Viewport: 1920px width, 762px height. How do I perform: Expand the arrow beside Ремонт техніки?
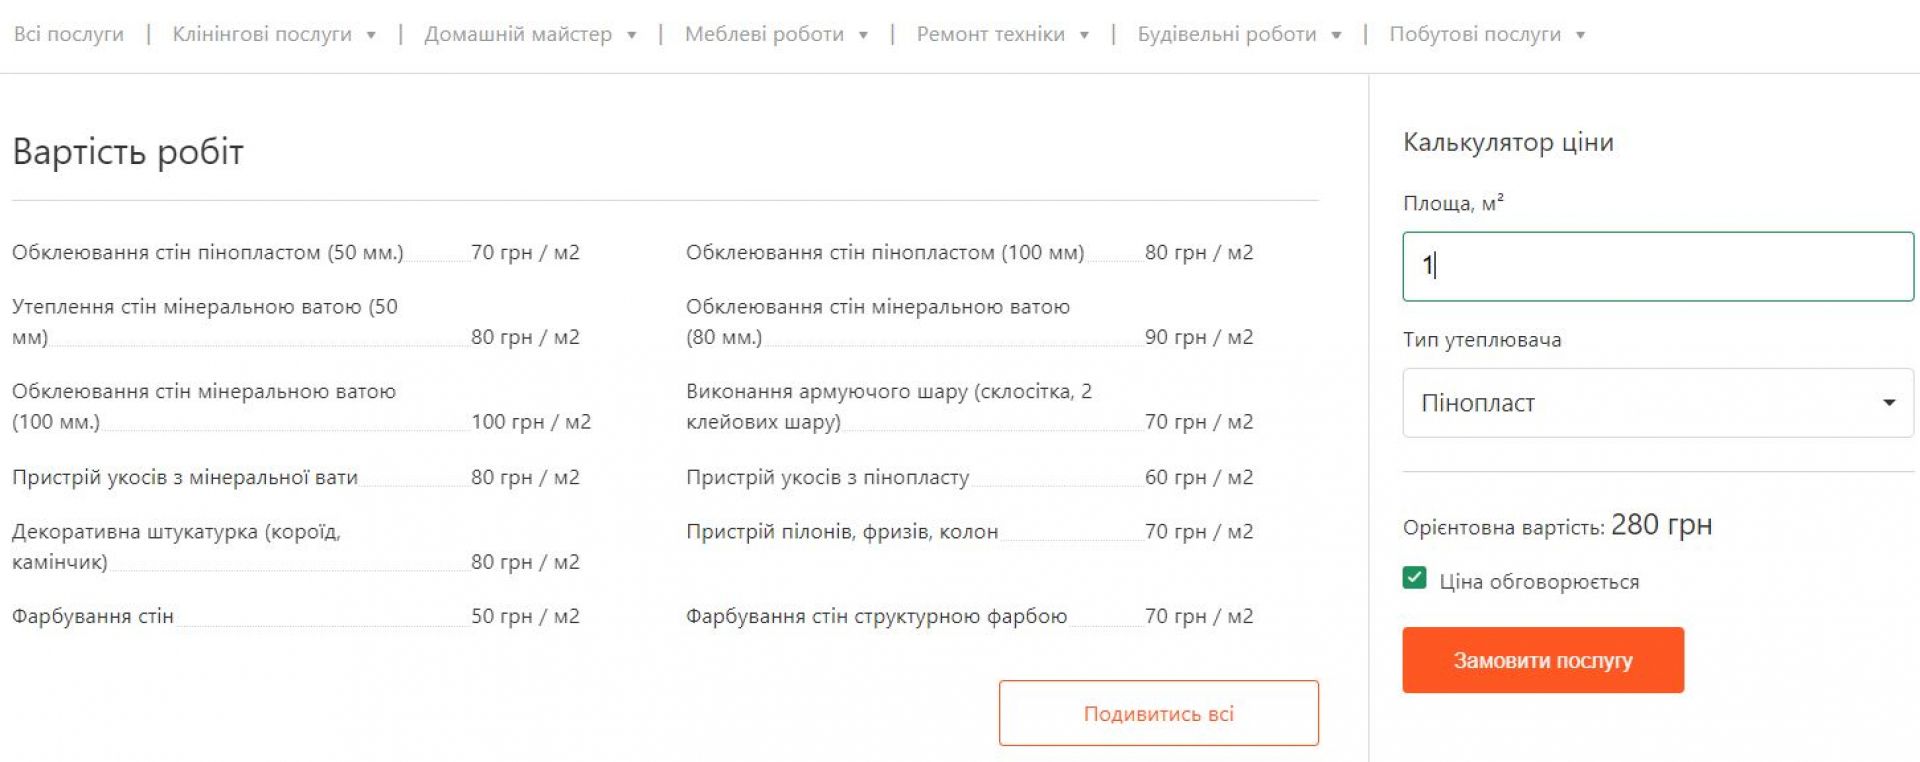(x=1084, y=35)
